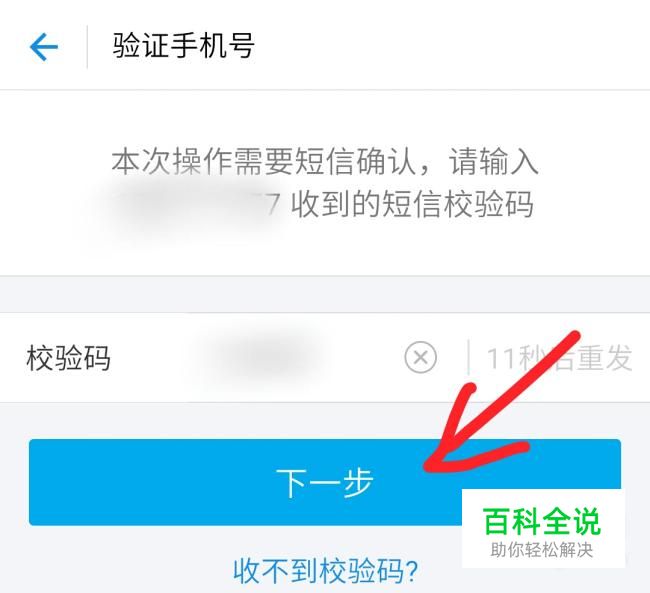
Task: Click the 助你轻松解决 tagline under watermark
Action: coord(542,550)
